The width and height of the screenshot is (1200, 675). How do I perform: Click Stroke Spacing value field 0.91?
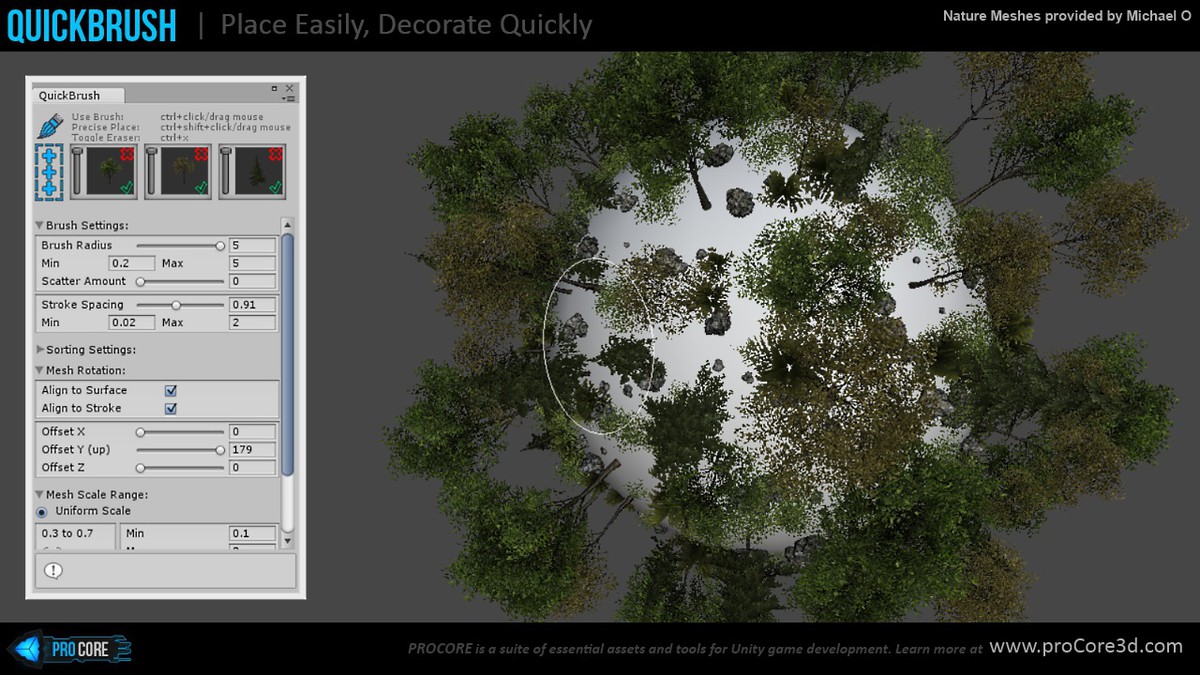[252, 305]
